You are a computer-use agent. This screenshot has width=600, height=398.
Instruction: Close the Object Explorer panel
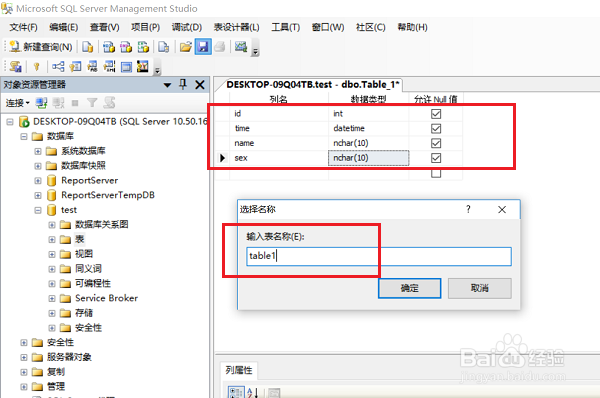click(200, 85)
